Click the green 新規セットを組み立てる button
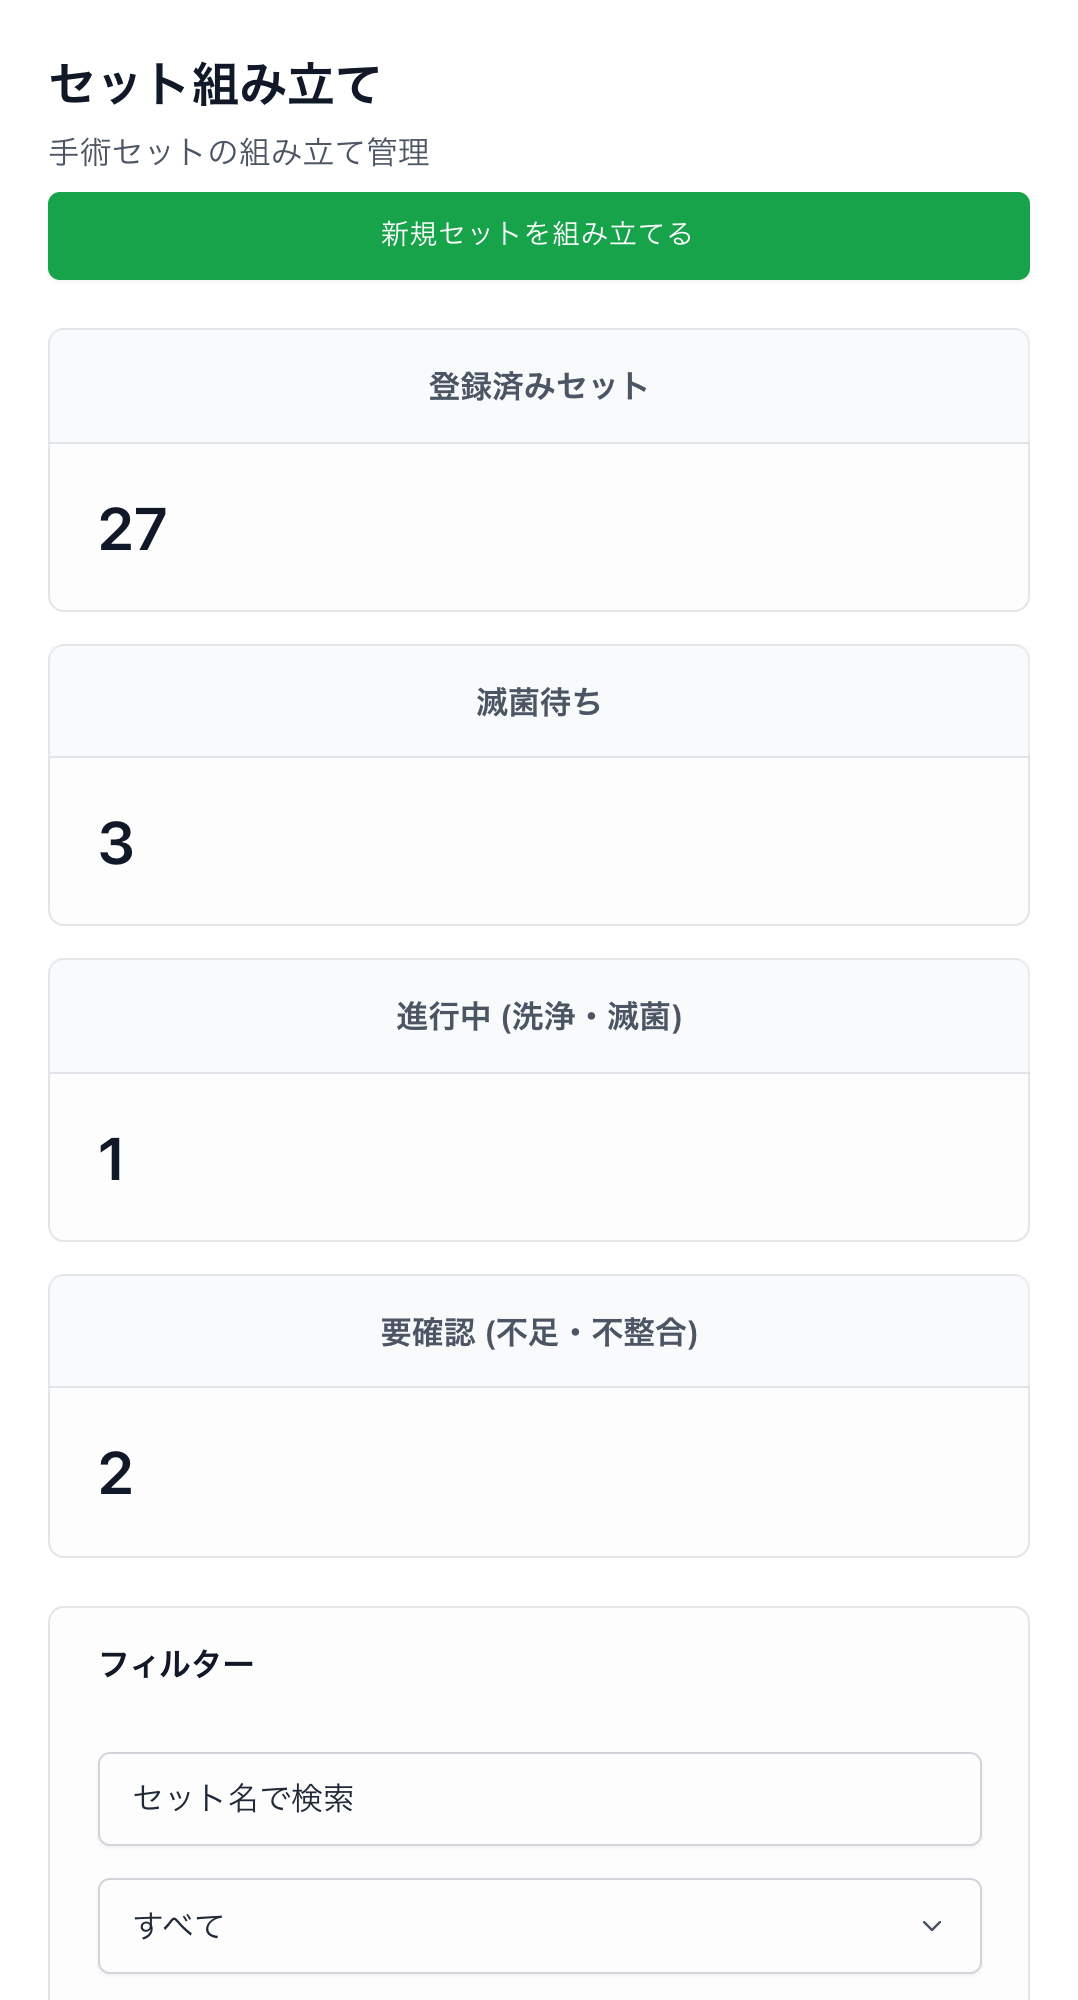Viewport: 1078px width, 2000px height. [539, 236]
